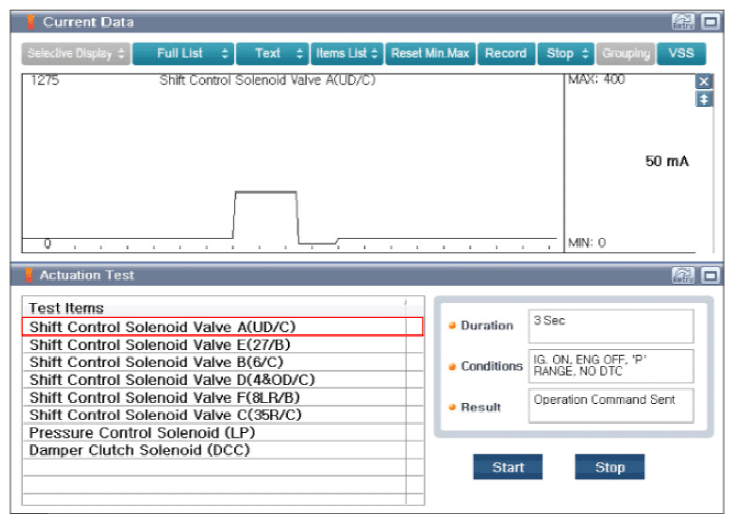Maximize the Actuation Test panel
Image resolution: width=734 pixels, height=523 pixels.
[711, 275]
